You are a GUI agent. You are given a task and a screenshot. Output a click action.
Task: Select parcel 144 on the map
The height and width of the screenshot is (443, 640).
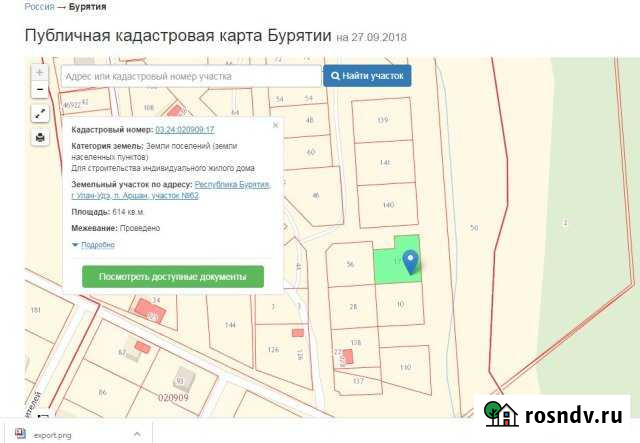(230, 325)
